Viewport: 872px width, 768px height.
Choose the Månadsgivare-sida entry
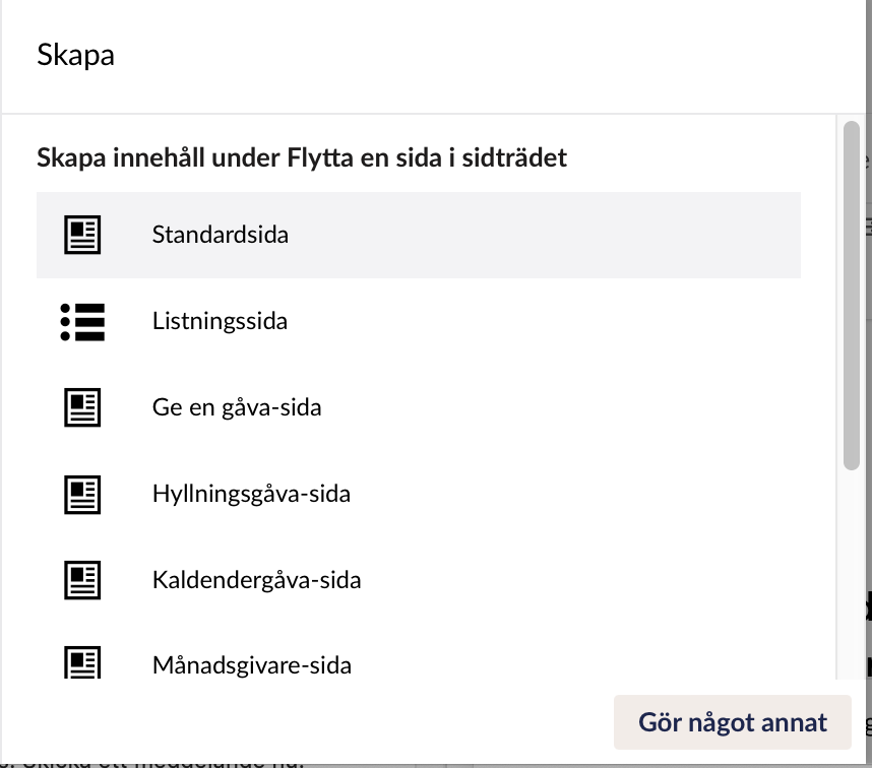[252, 666]
